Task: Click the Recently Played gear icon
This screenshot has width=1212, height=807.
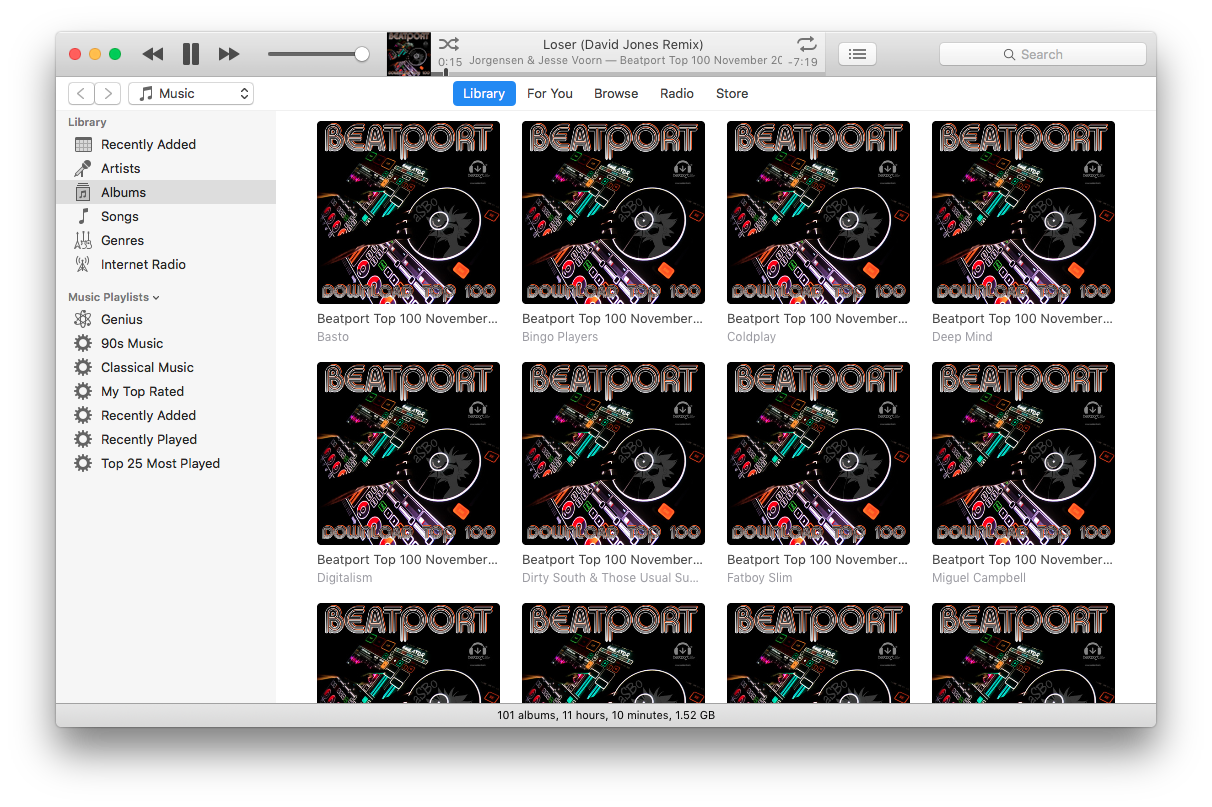Action: tap(83, 439)
